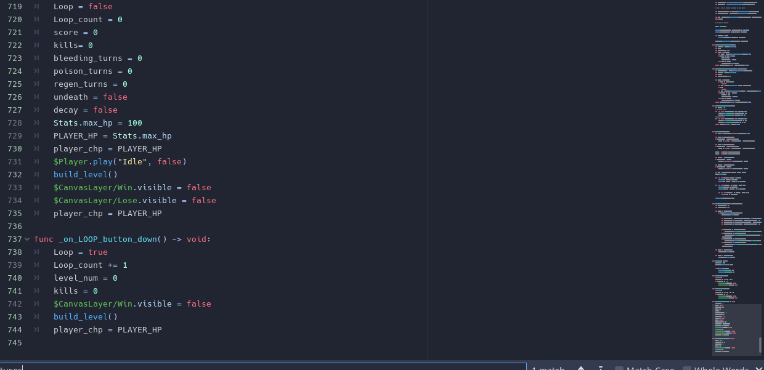Jump to the next search match arrow
Viewport: 764px width, 370px height.
click(x=601, y=369)
